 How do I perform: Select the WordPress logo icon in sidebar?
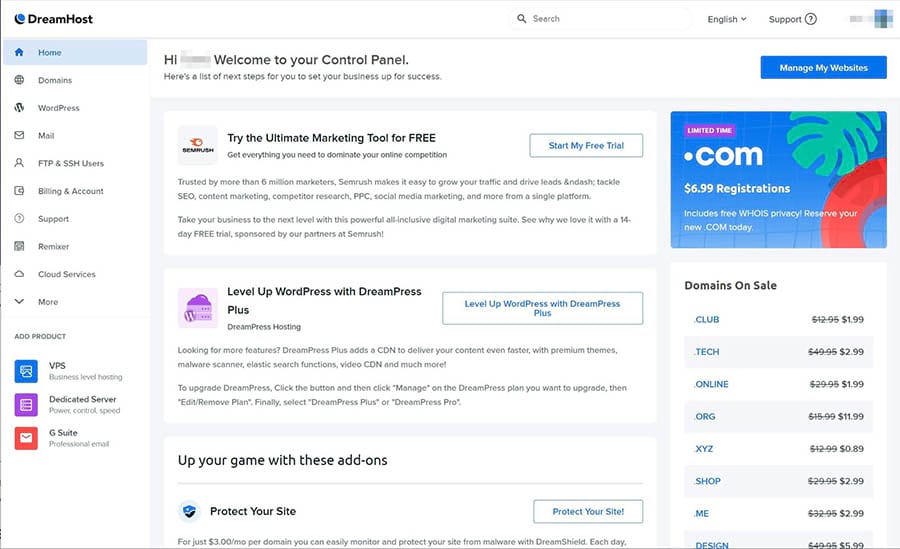click(19, 107)
